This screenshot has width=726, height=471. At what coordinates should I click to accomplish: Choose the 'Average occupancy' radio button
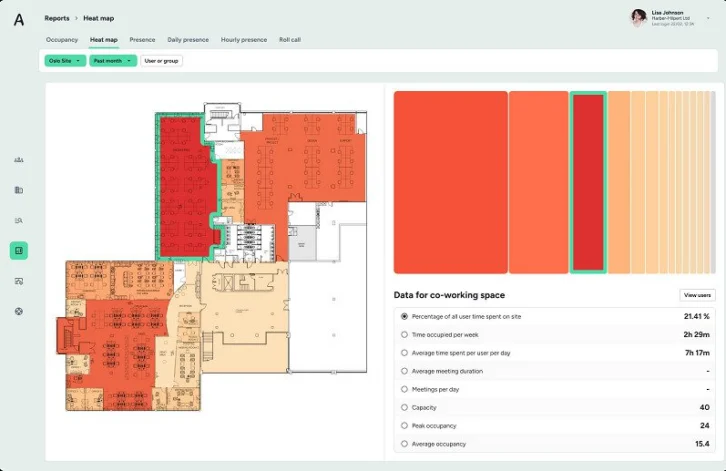coord(404,443)
